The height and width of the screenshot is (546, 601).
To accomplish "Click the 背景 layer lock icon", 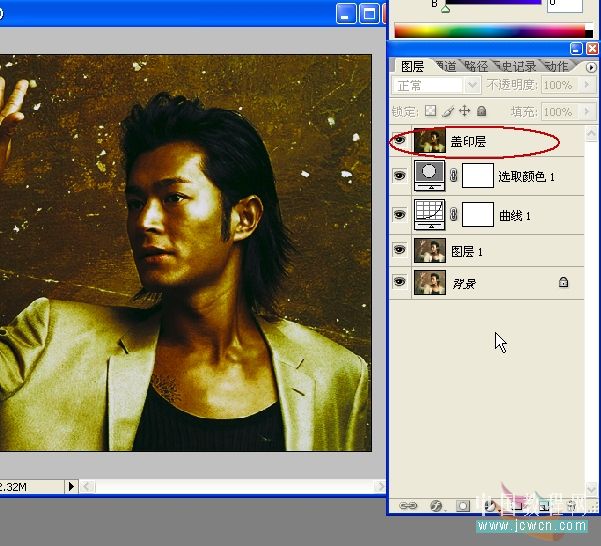I will (563, 282).
